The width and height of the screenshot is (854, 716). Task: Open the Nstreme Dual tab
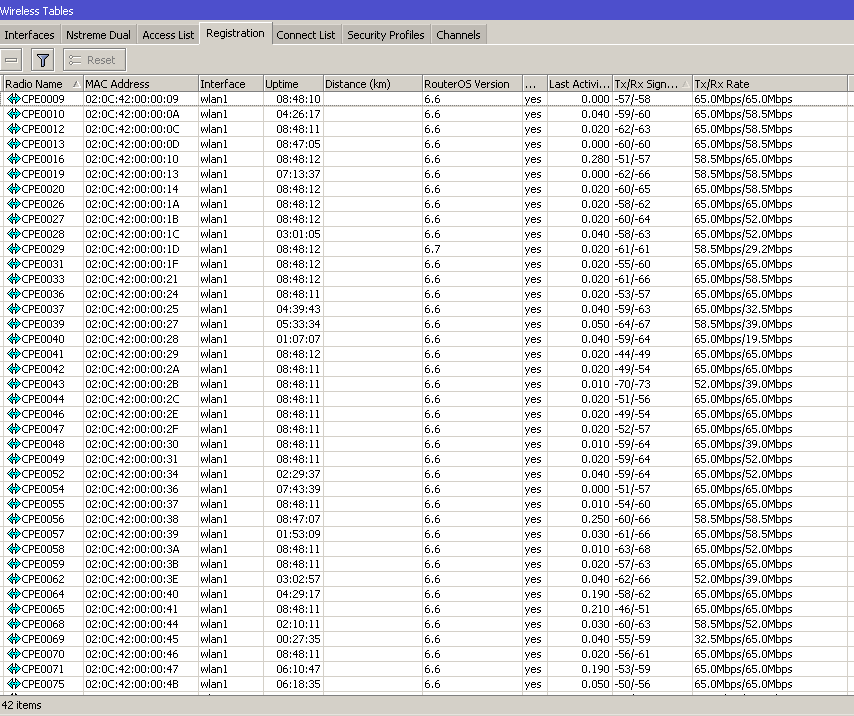tap(97, 34)
